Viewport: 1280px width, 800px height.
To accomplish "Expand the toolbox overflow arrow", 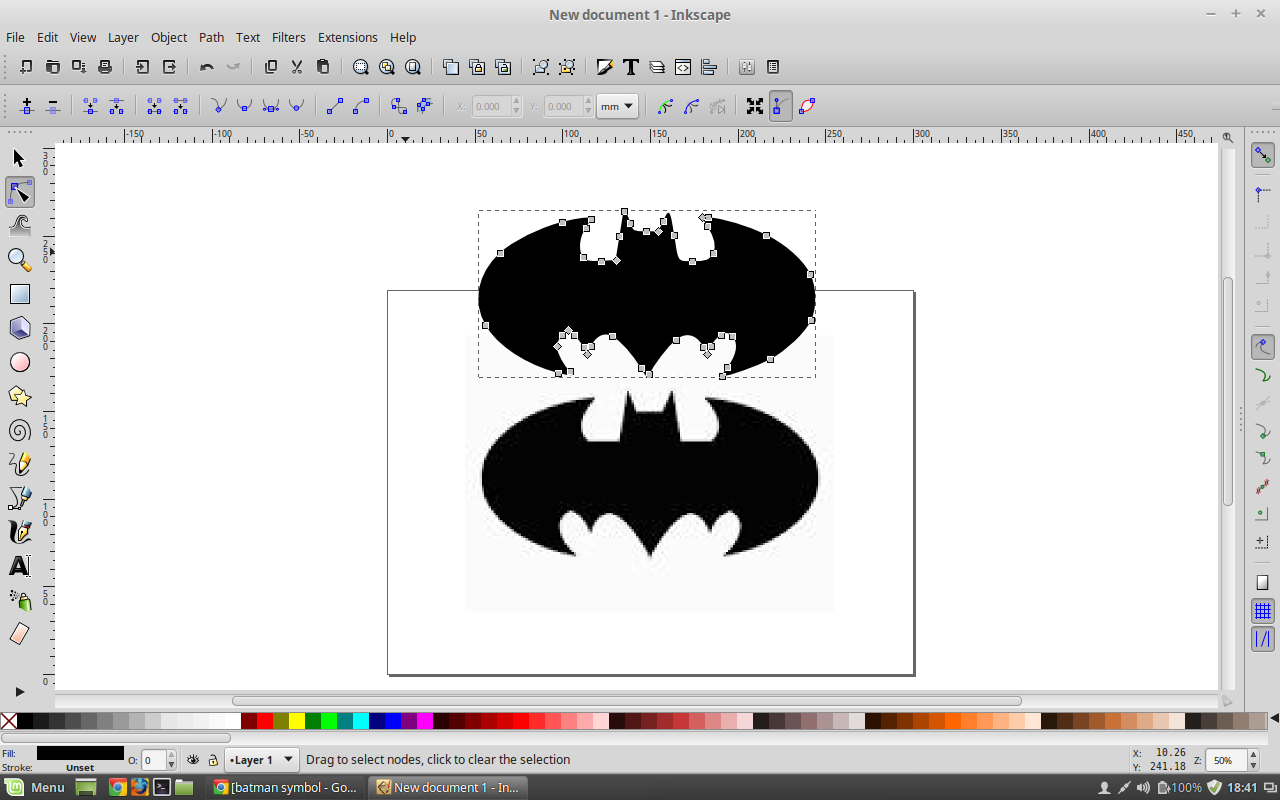I will tap(19, 691).
